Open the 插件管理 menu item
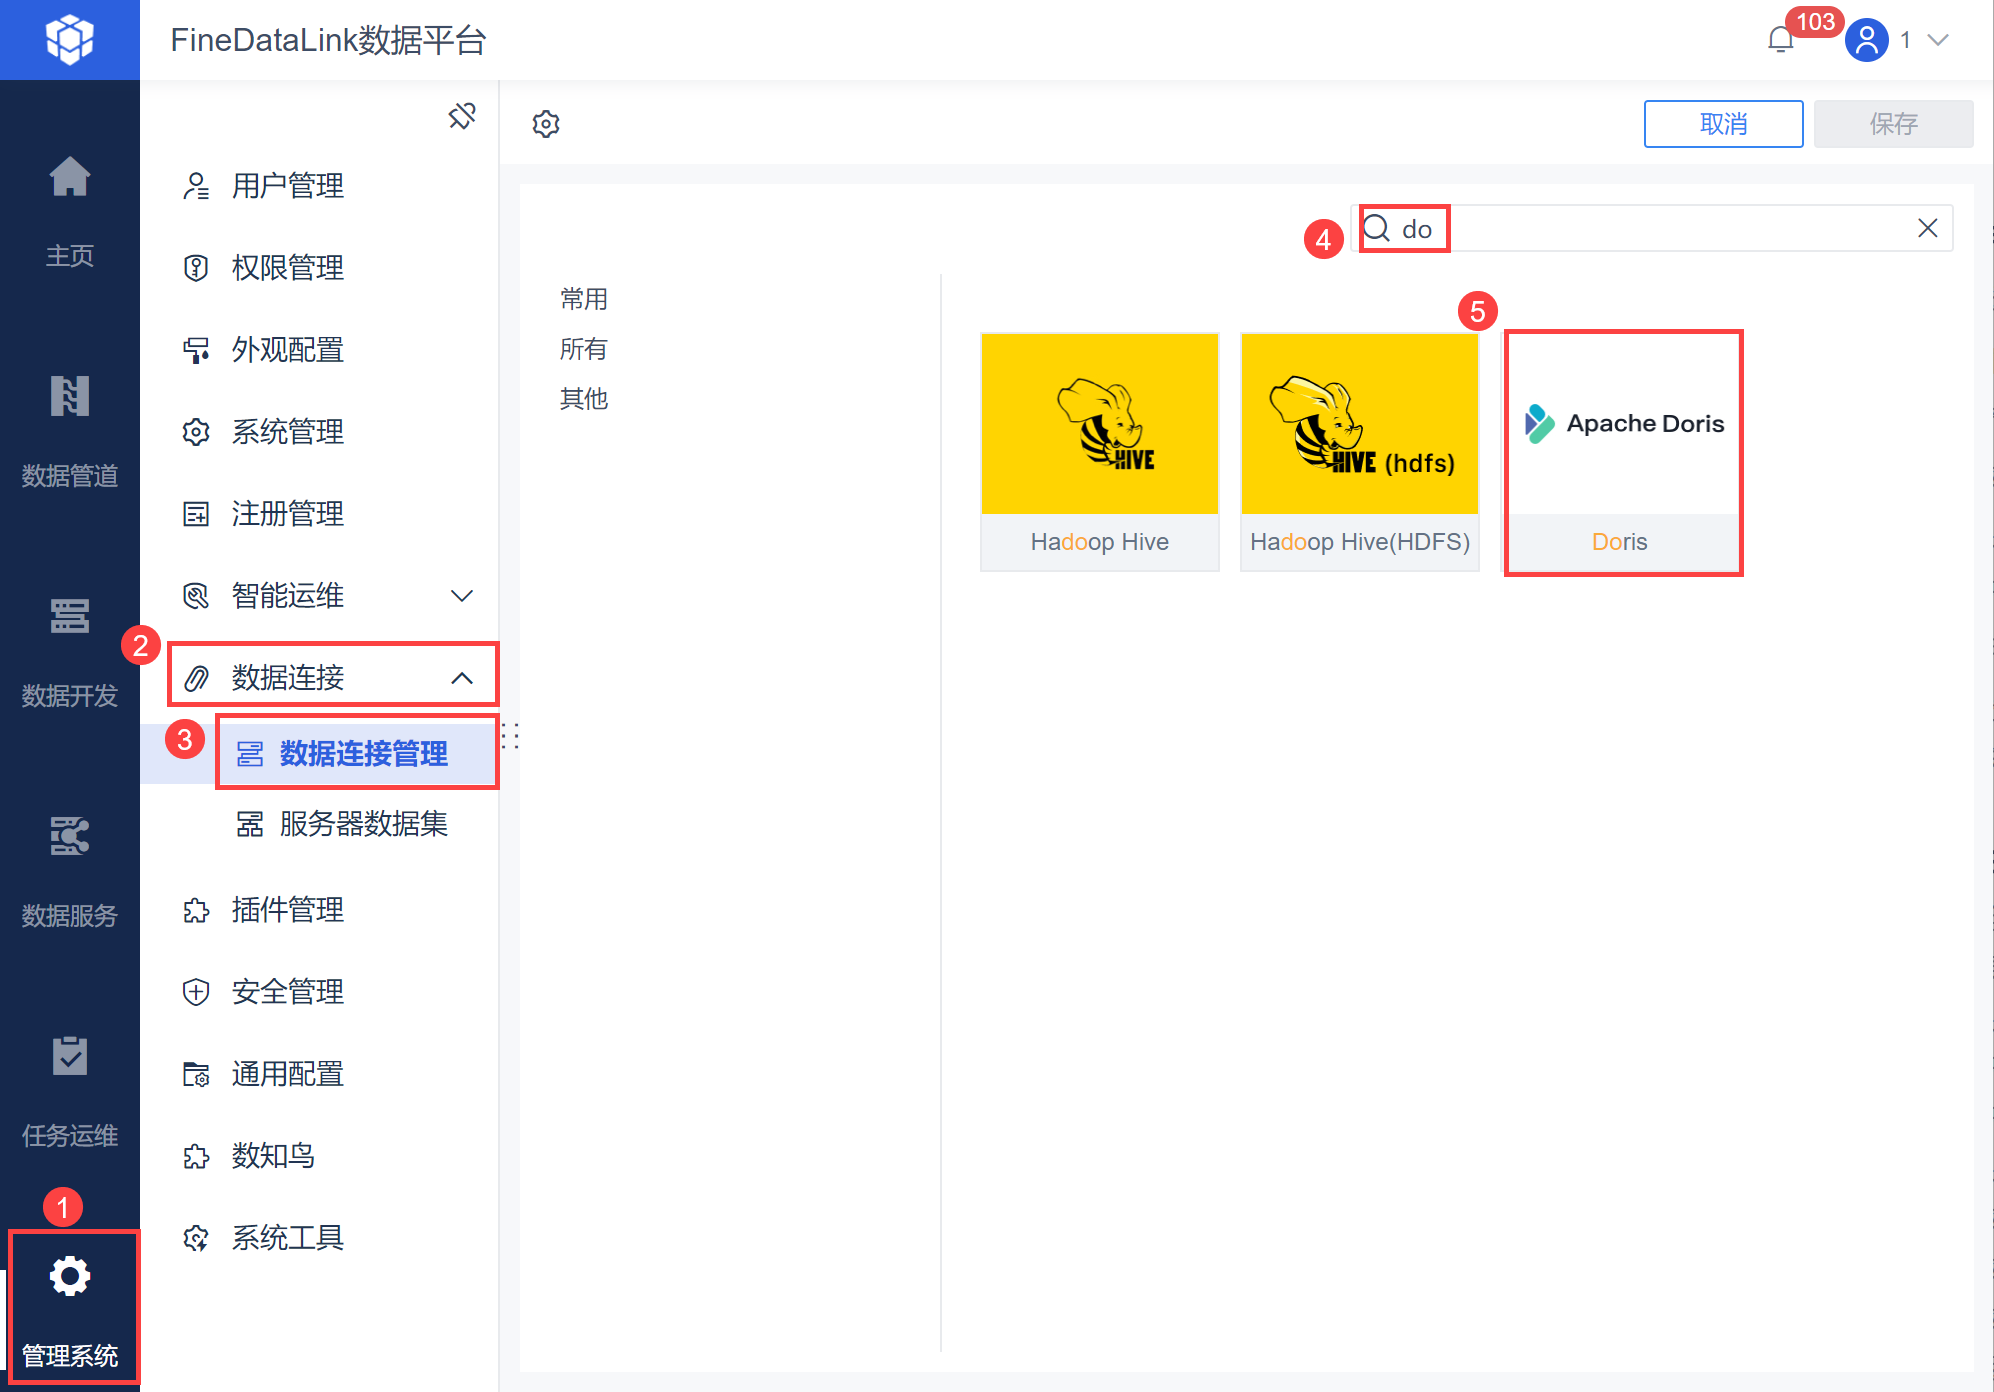 point(288,910)
